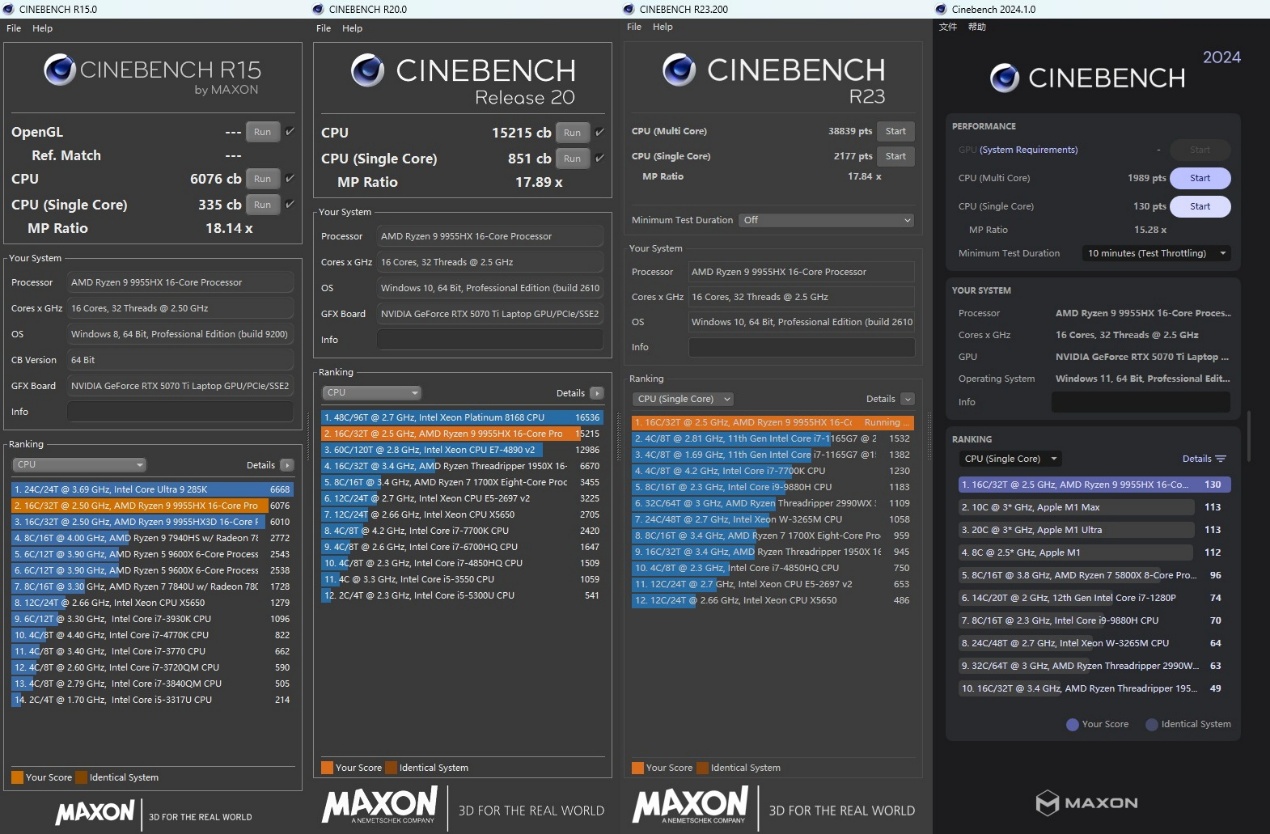The image size is (1270, 834).
Task: Click the Cinebench R20.0 title bar app icon
Action: click(319, 9)
